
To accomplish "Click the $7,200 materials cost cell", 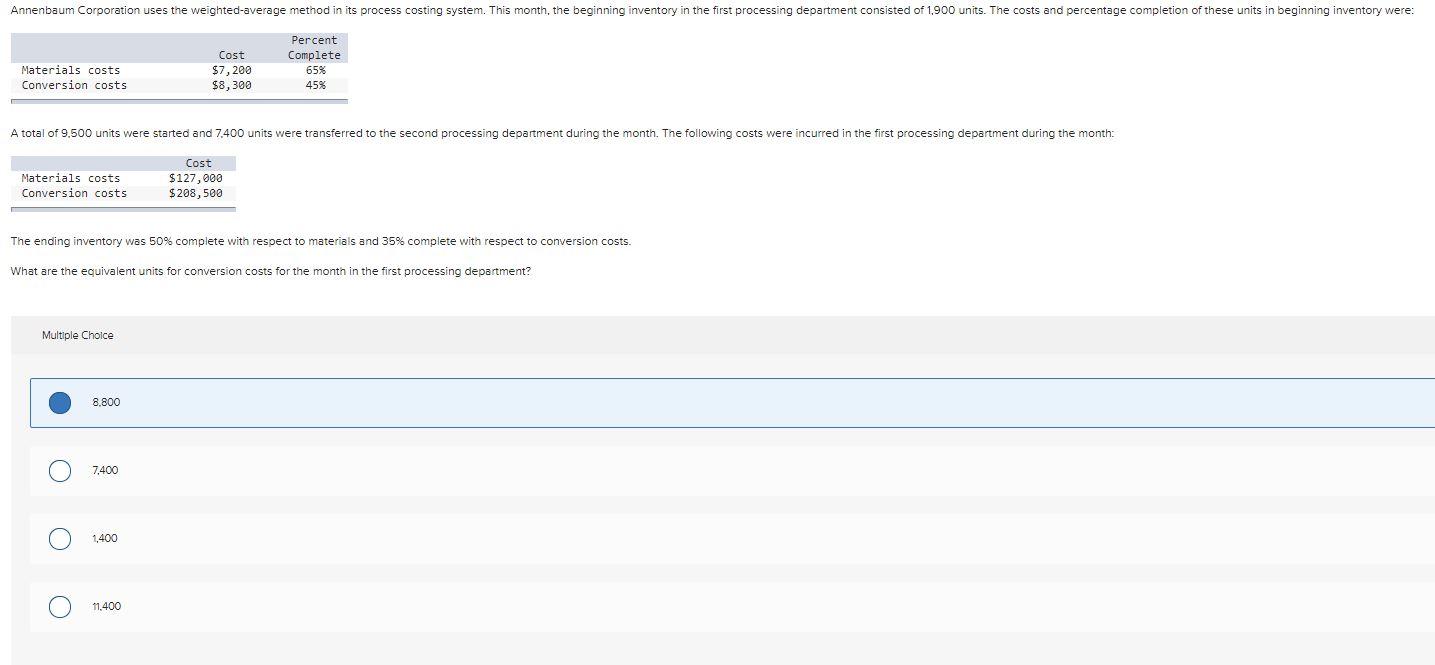I will coord(232,70).
